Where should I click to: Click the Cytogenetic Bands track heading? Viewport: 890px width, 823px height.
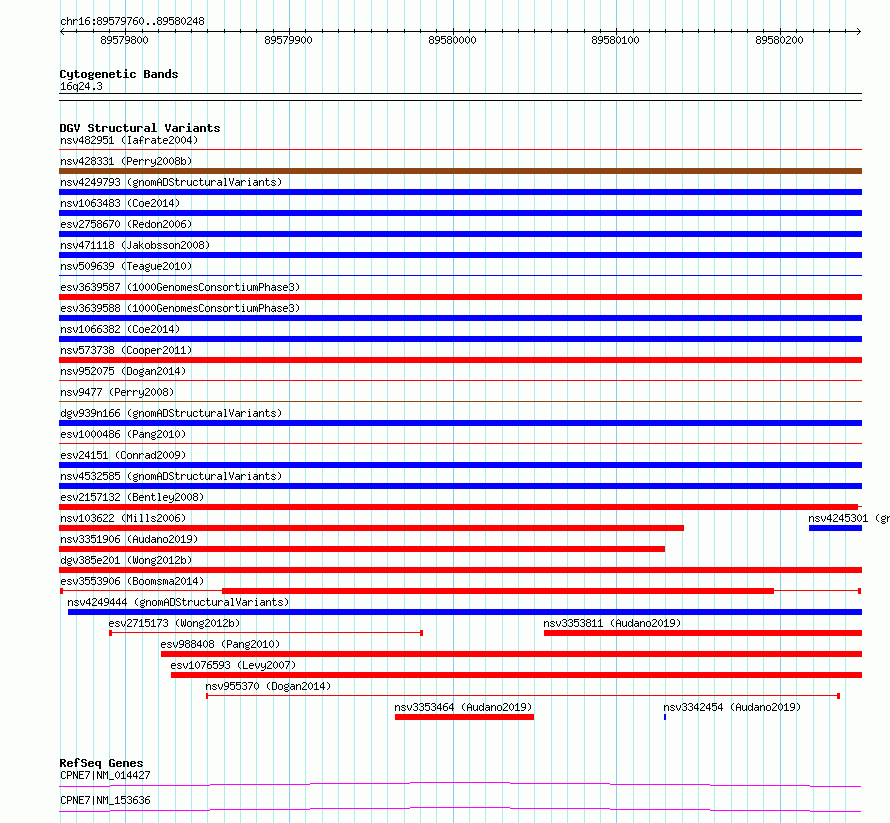pyautogui.click(x=119, y=74)
